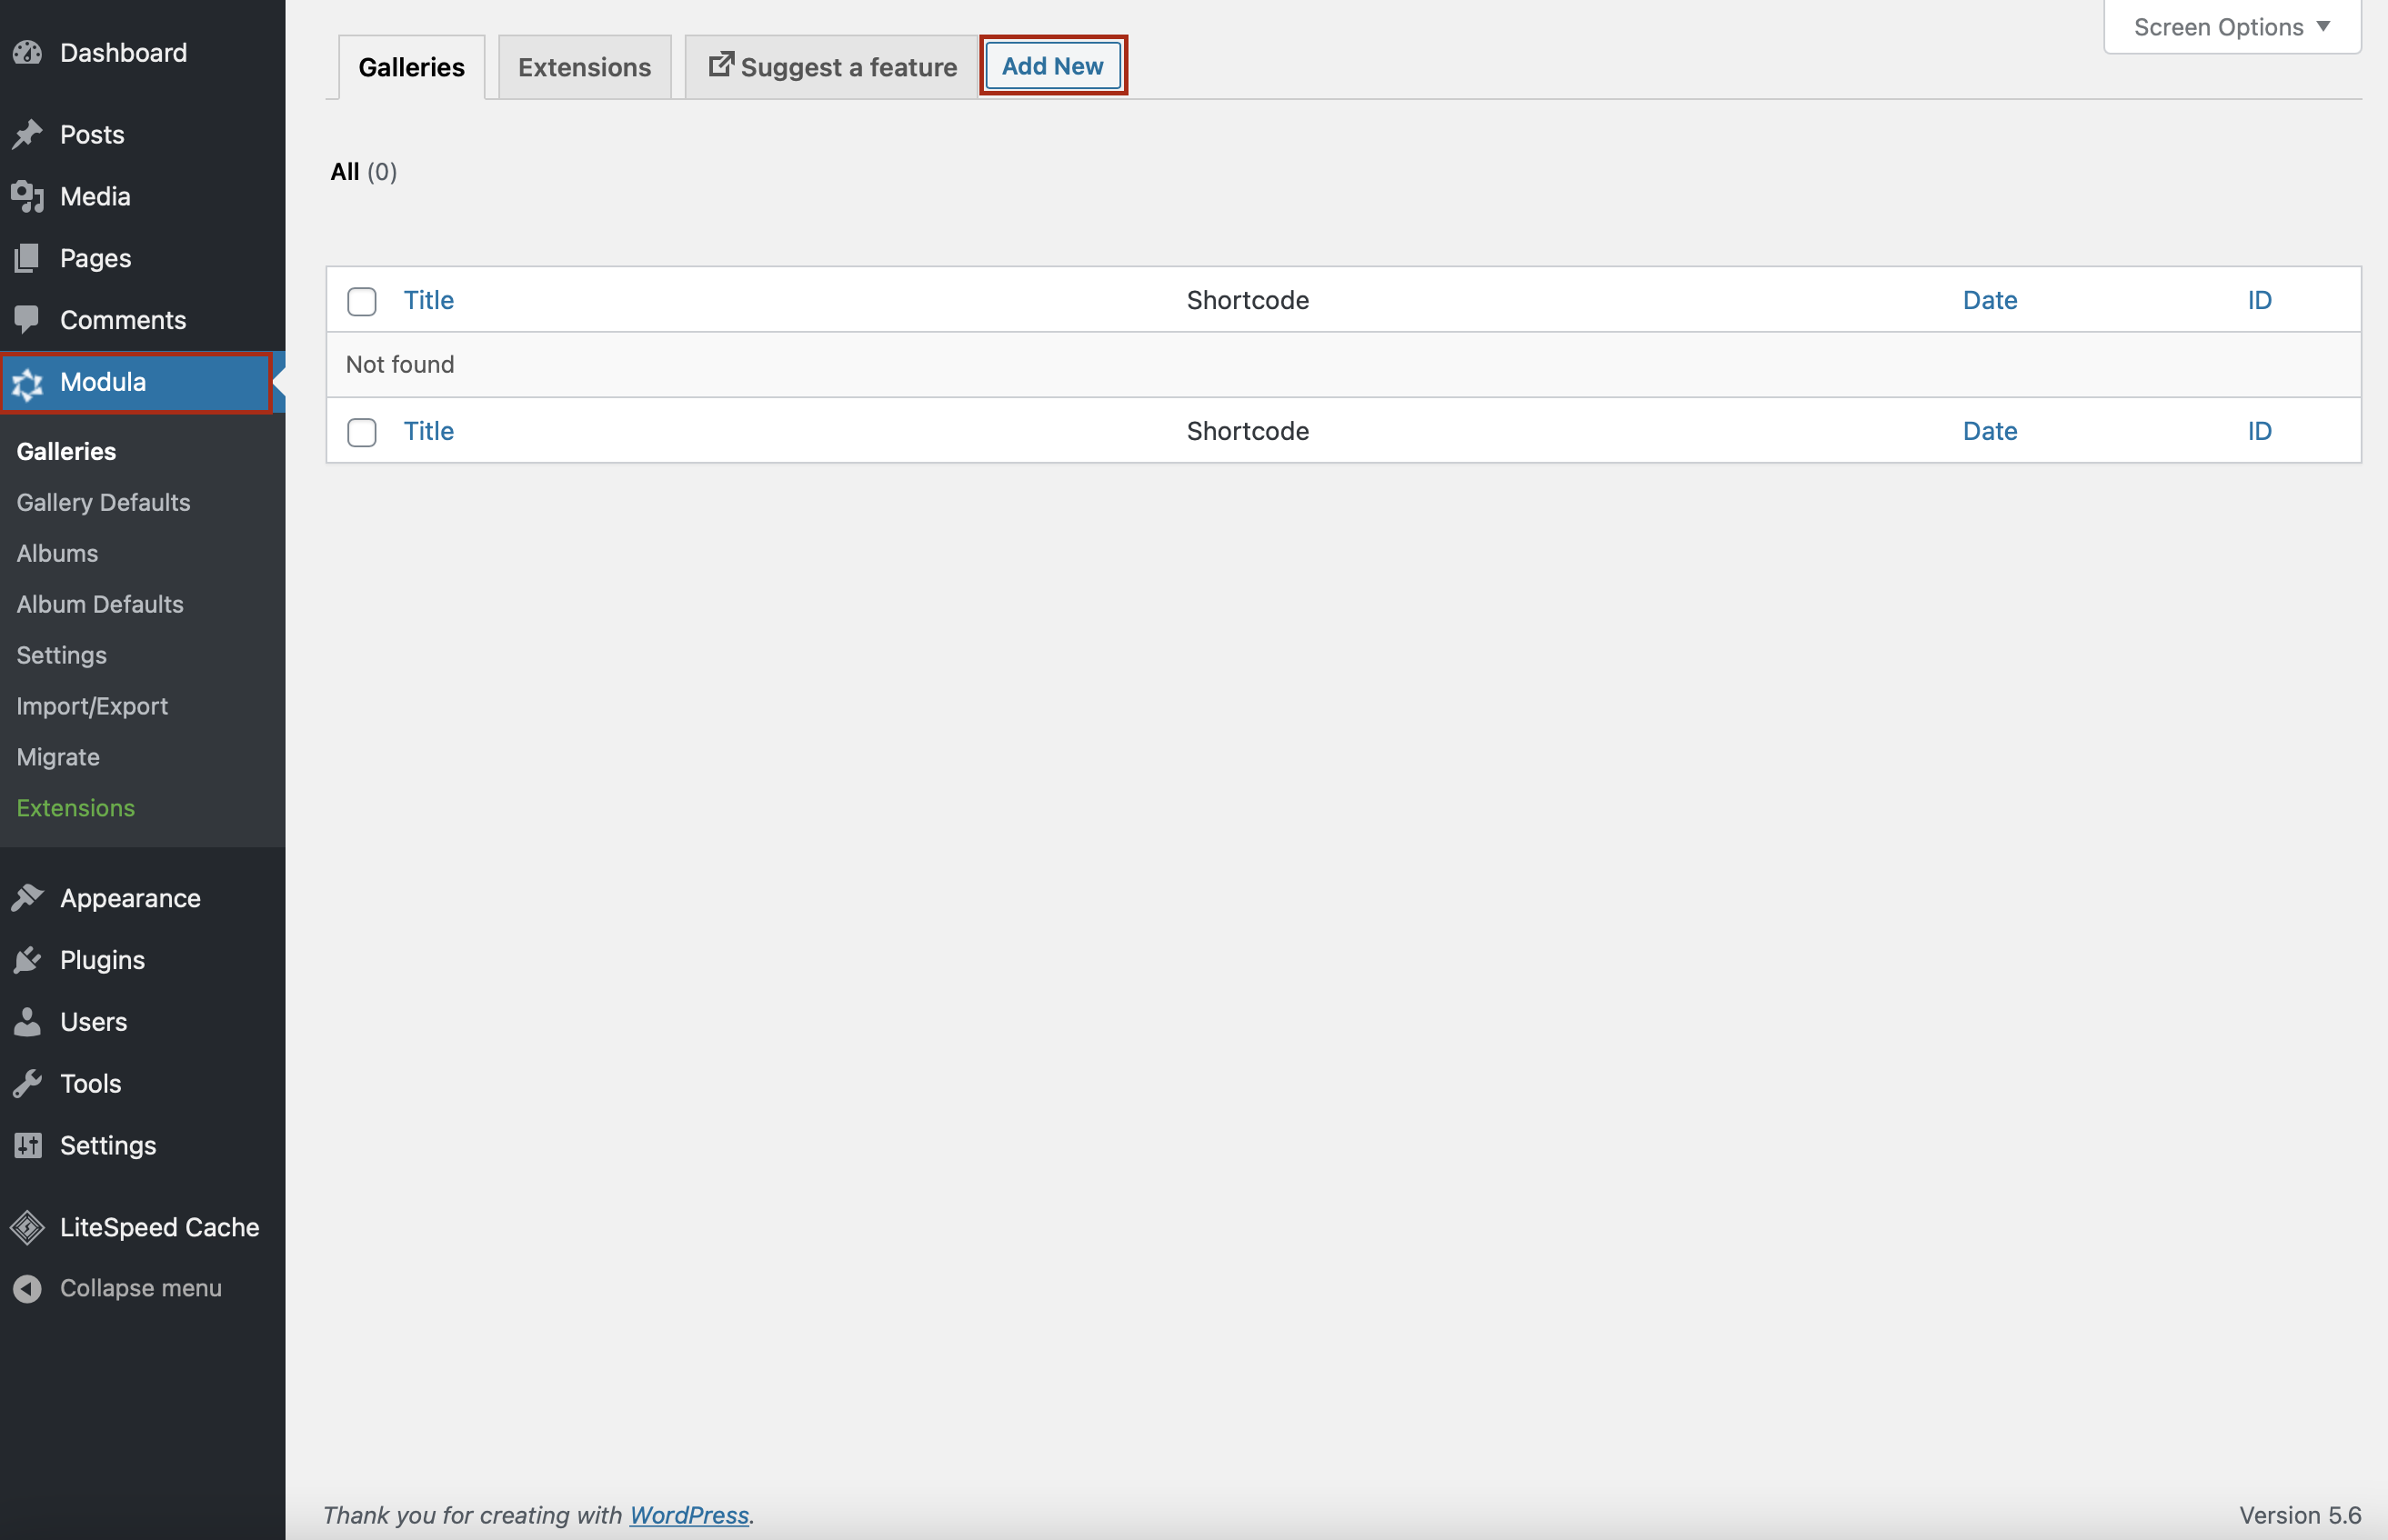2388x1540 pixels.
Task: Click the Posts icon in sidebar
Action: pyautogui.click(x=28, y=132)
